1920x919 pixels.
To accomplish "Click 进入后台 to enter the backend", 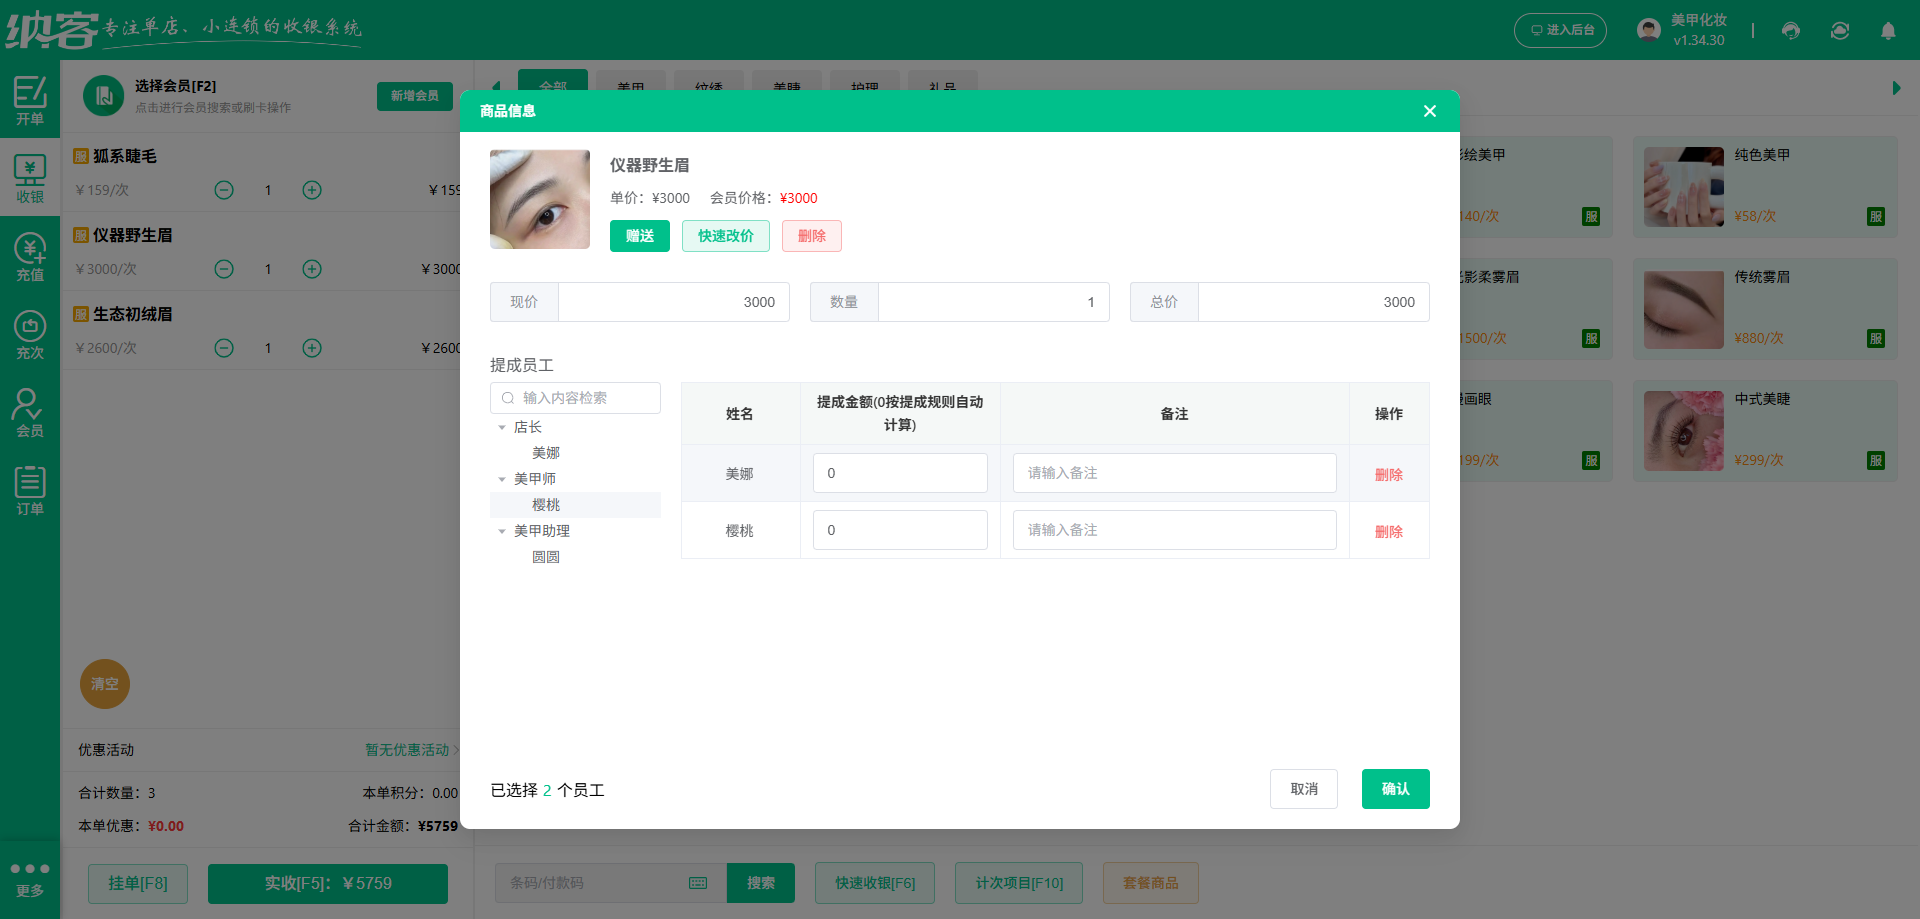I will click(1560, 30).
